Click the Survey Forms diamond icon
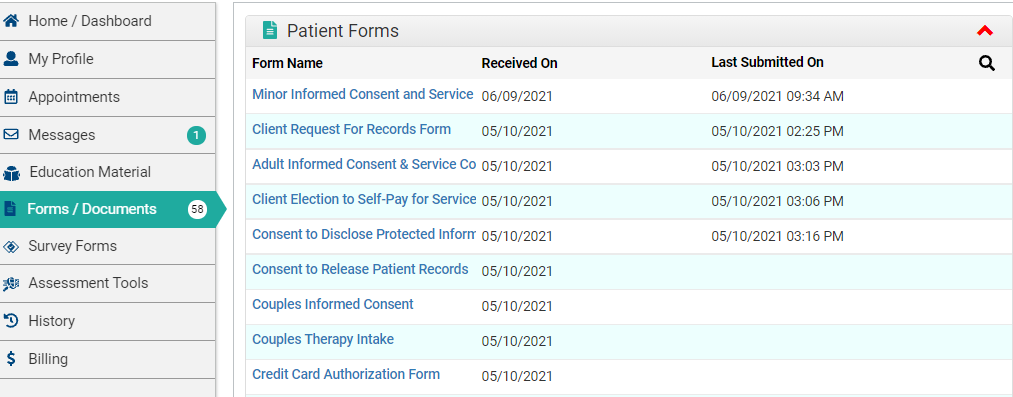Image resolution: width=1013 pixels, height=397 pixels. [x=11, y=246]
